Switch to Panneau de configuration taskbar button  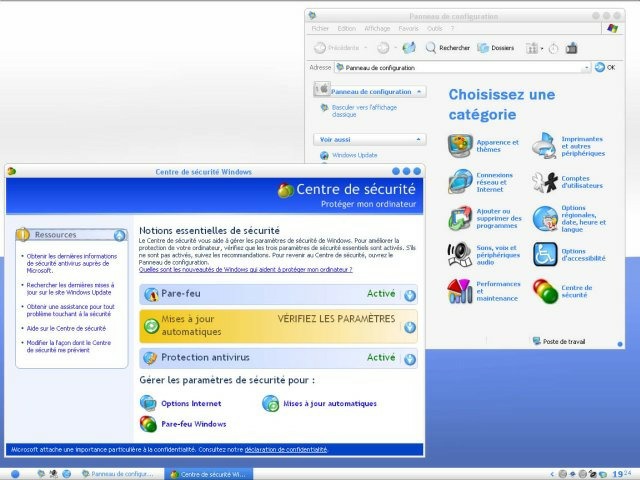[118, 474]
